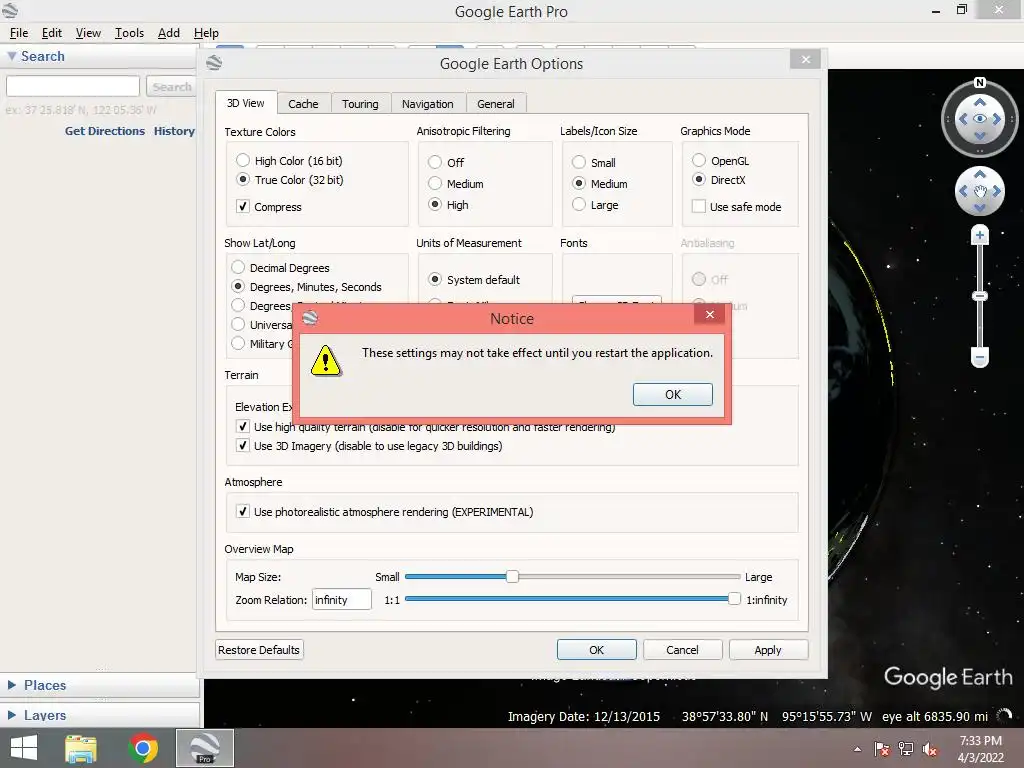
Task: Click the hand move joystick center
Action: point(980,191)
